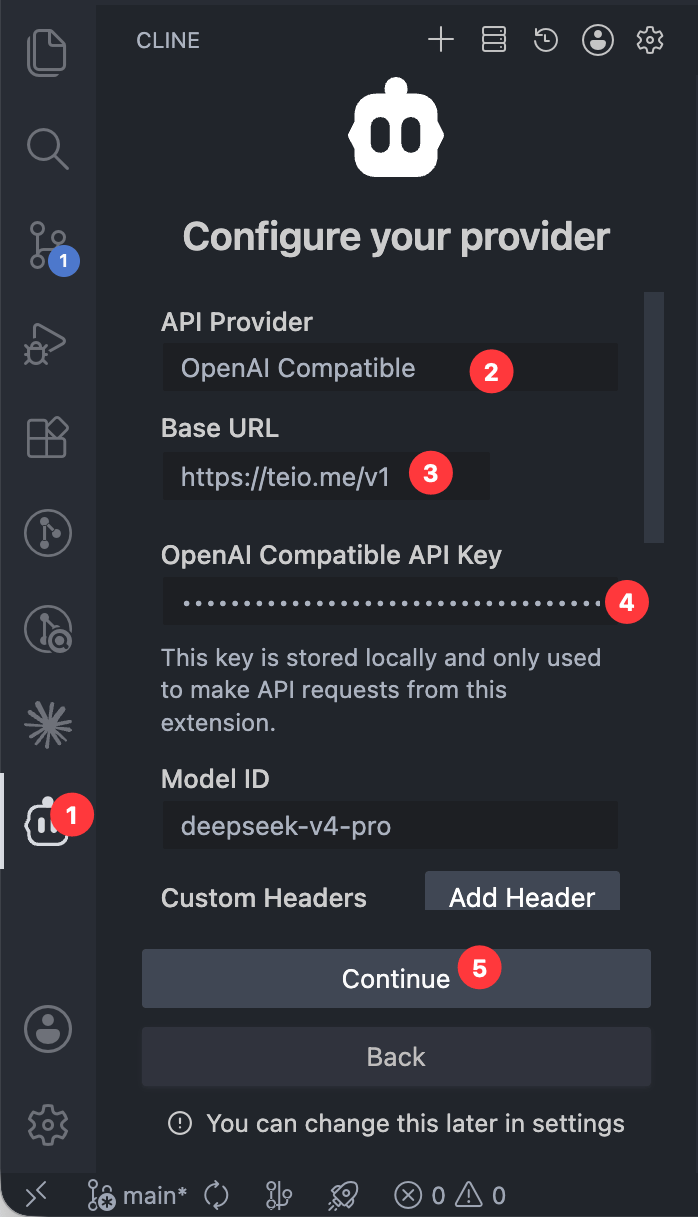Click the Custom Headers label
698x1217 pixels.
click(x=264, y=897)
